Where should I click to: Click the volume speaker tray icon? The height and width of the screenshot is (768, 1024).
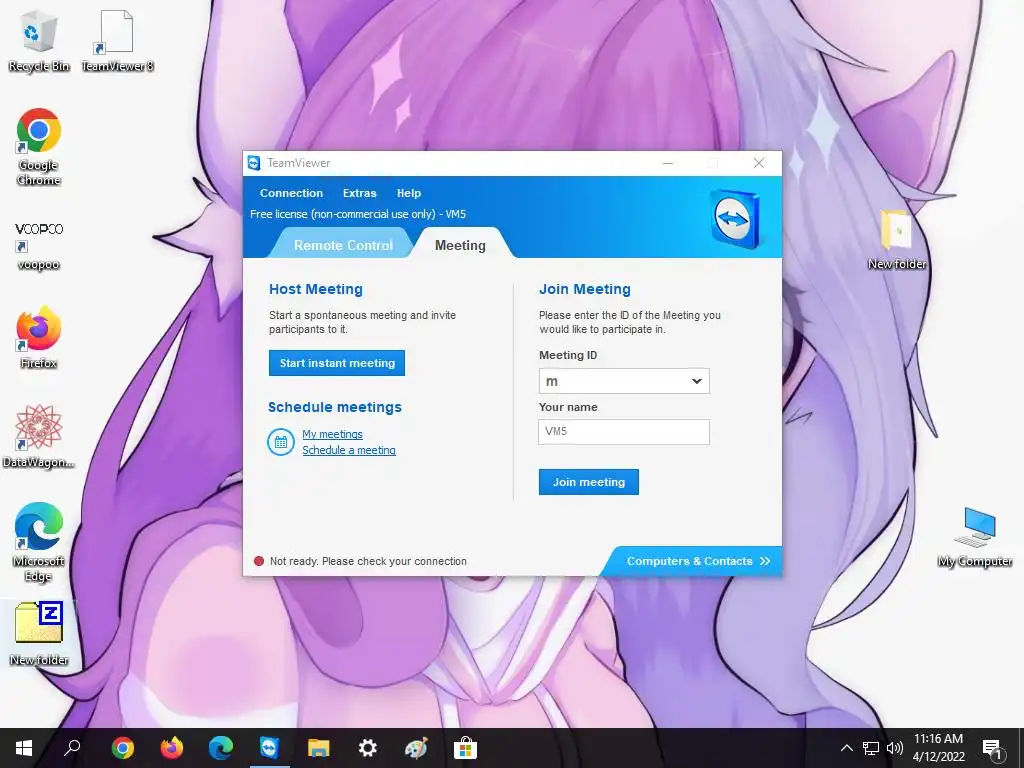pyautogui.click(x=895, y=748)
